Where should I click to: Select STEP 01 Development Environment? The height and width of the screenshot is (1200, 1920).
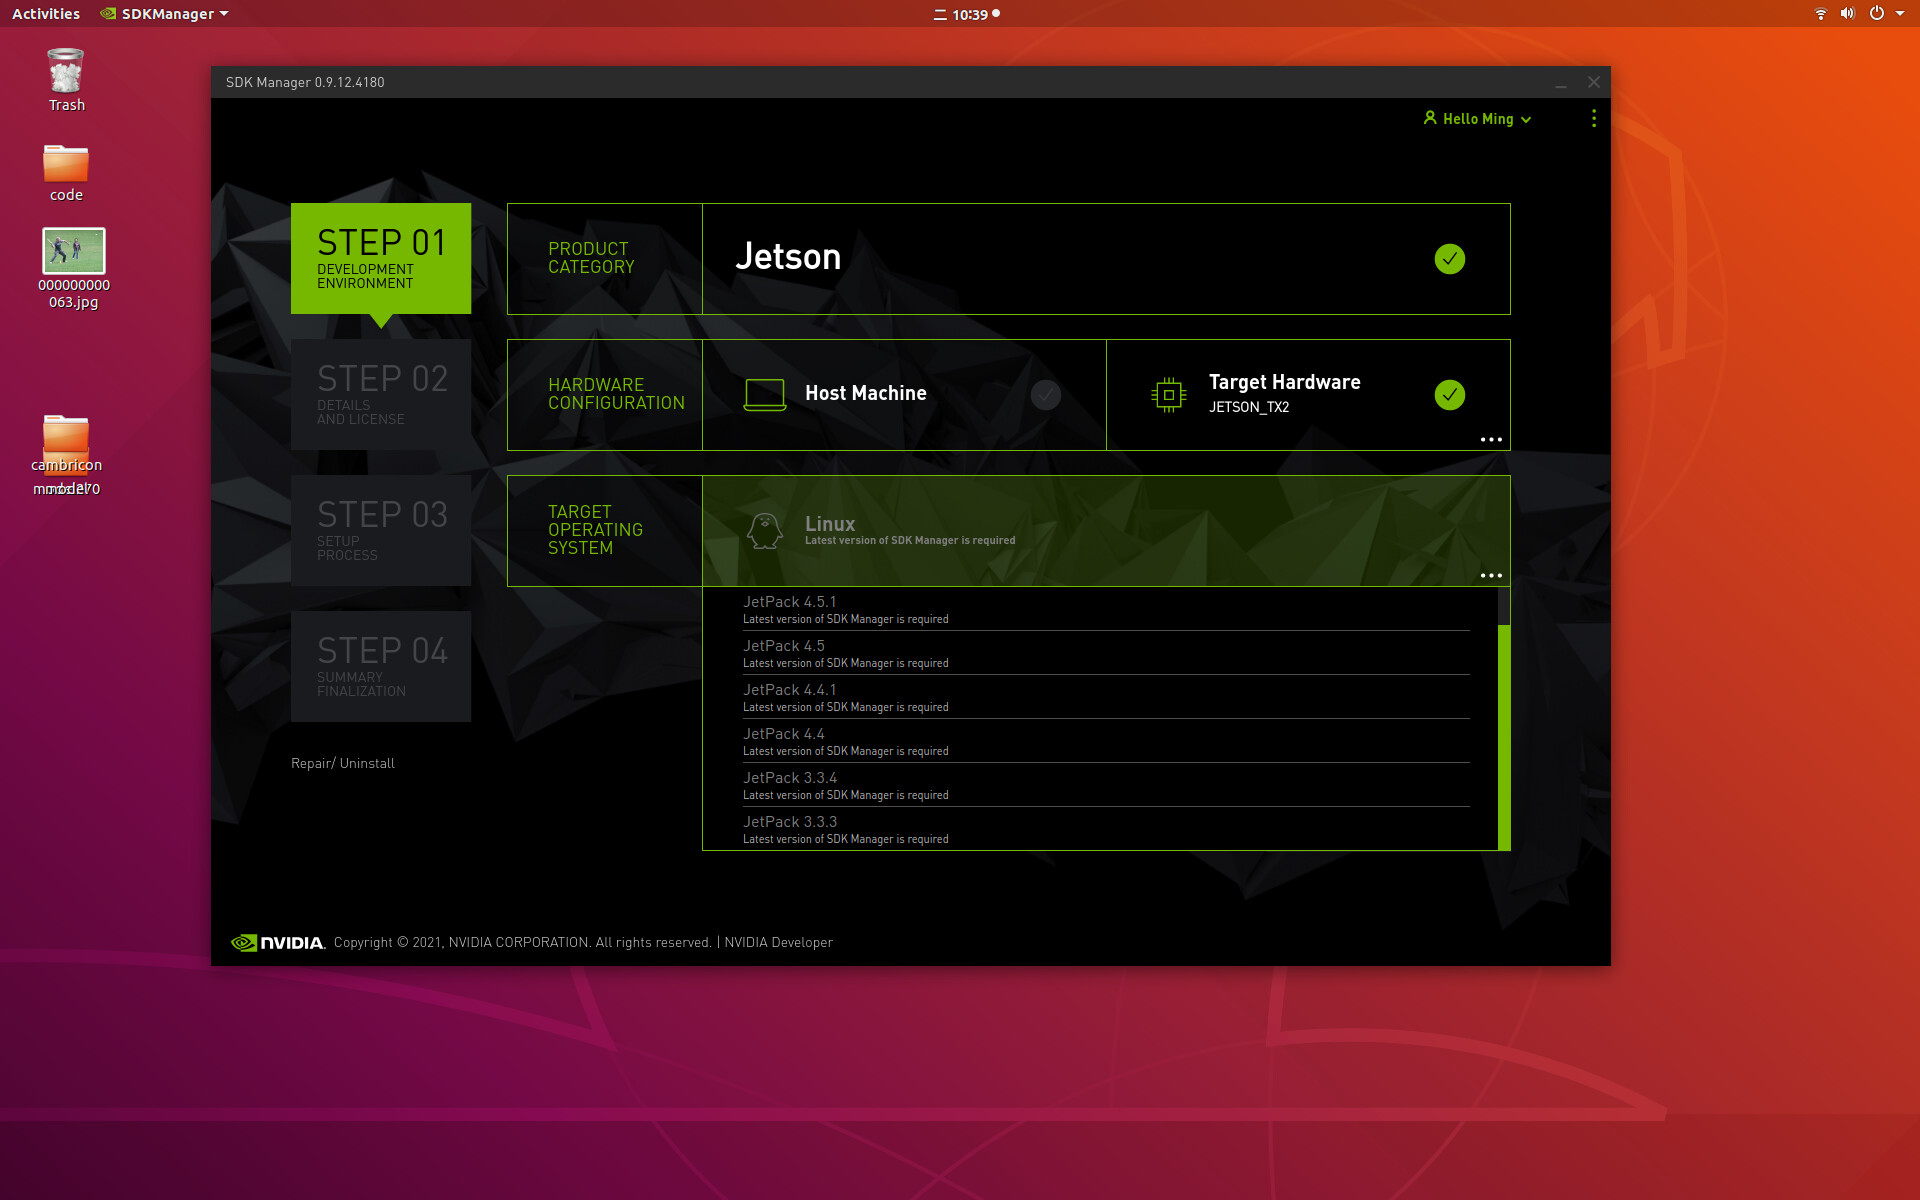[381, 258]
